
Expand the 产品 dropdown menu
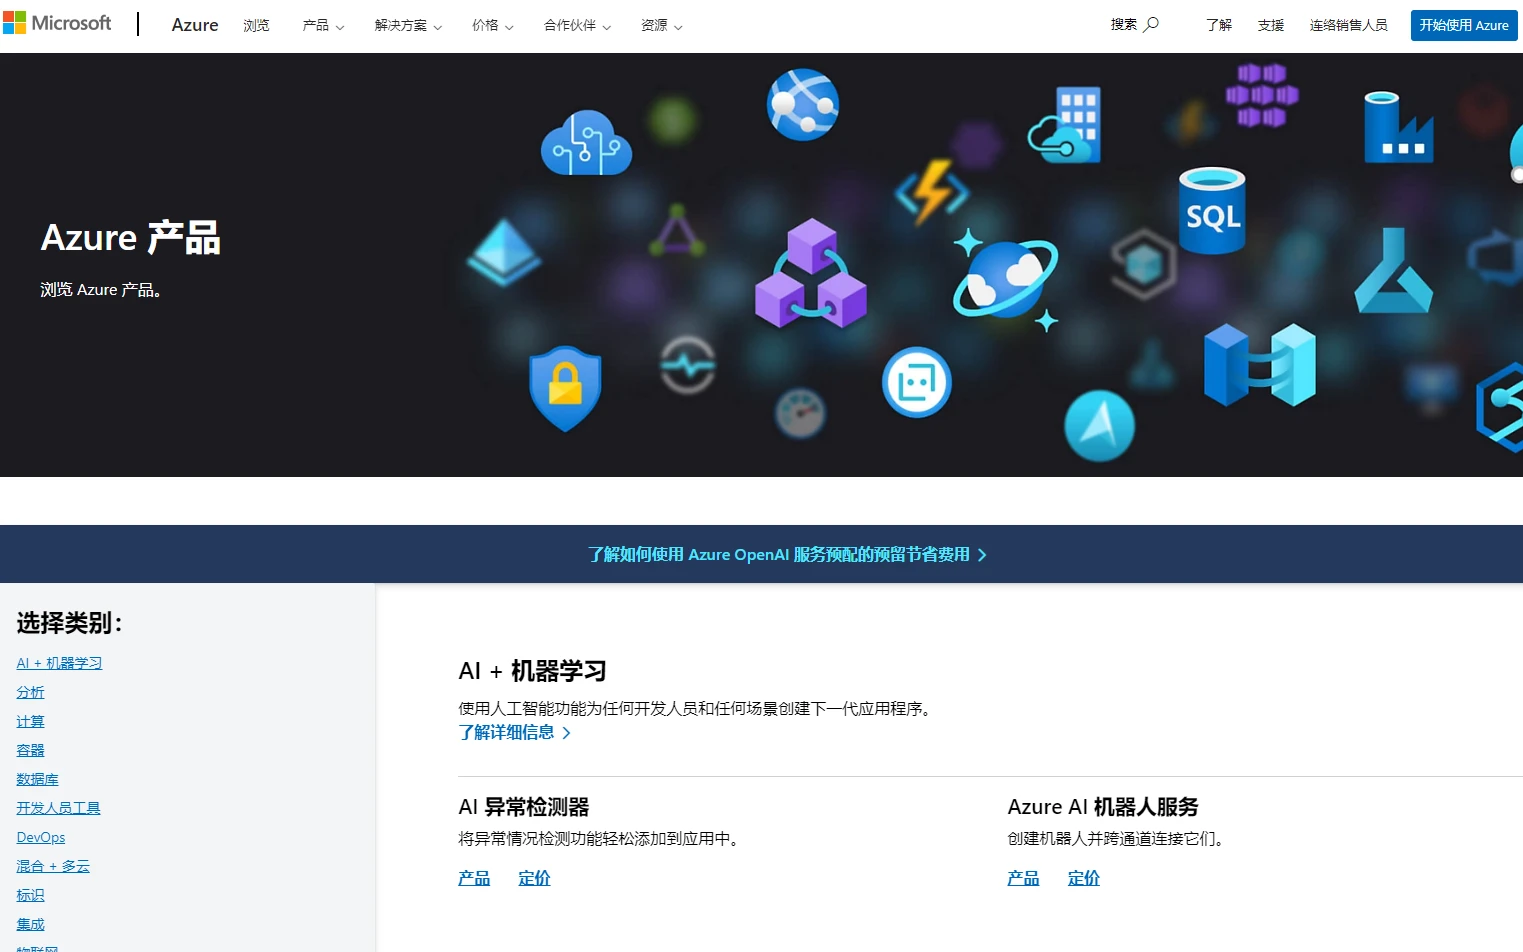click(x=323, y=25)
